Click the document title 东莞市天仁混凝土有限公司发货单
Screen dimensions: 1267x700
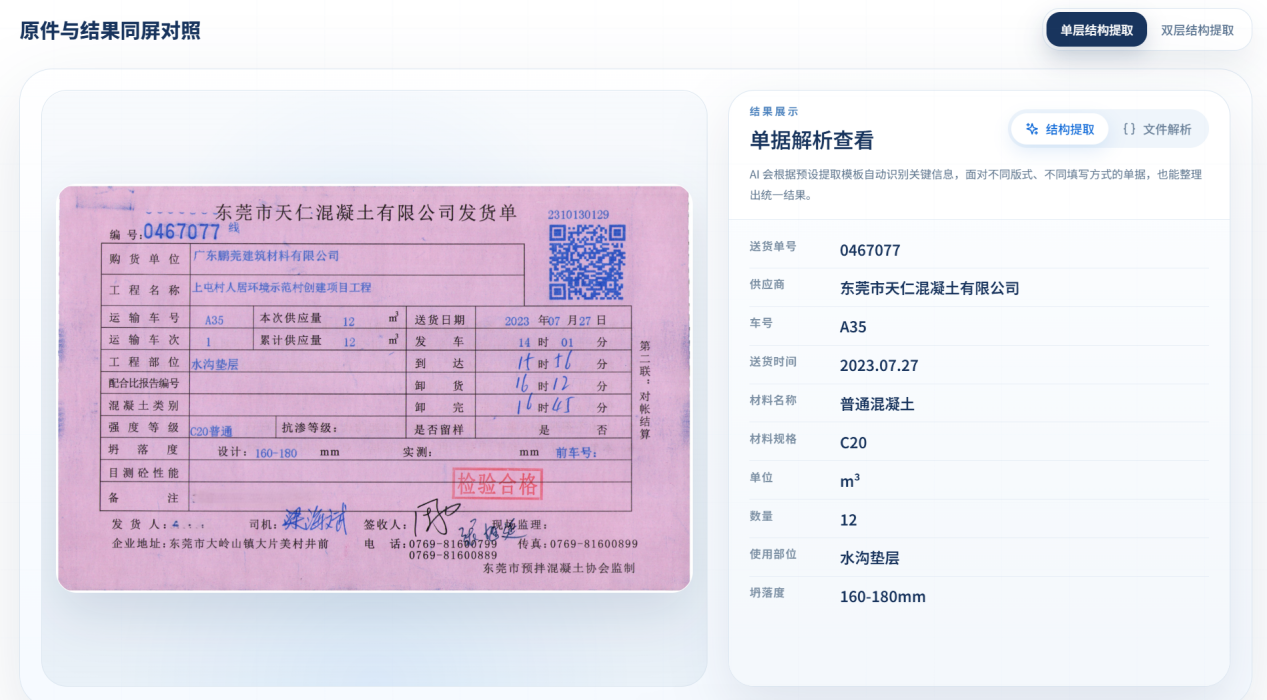366,212
